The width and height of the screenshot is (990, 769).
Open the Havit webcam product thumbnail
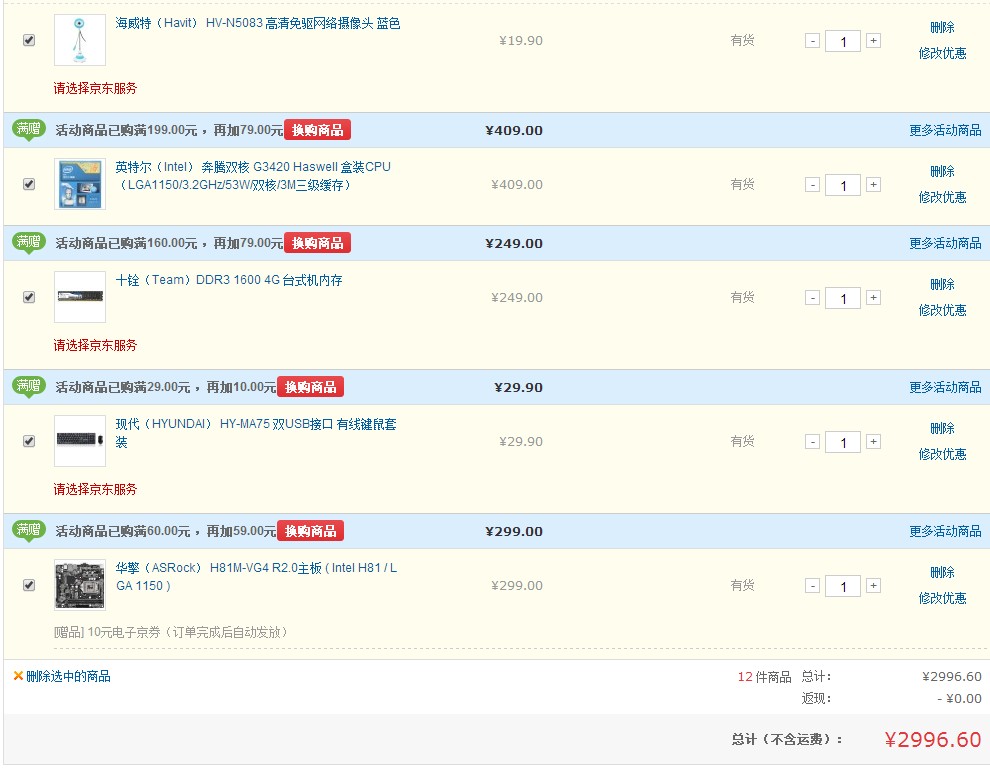80,40
